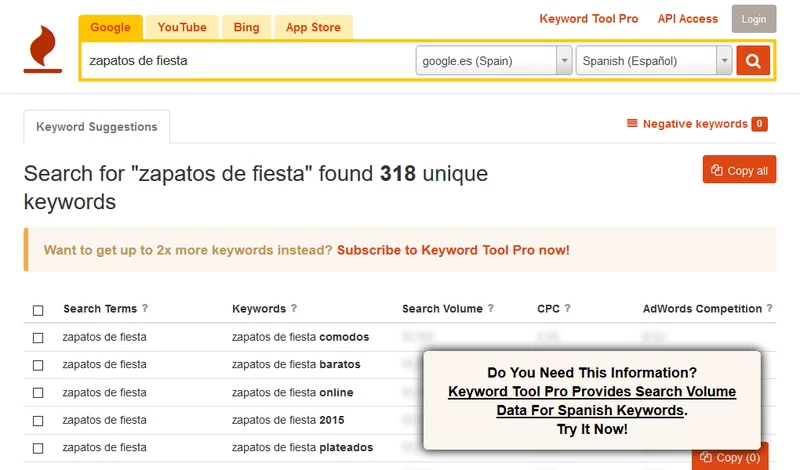
Task: Switch to the Bing tab
Action: 246,28
